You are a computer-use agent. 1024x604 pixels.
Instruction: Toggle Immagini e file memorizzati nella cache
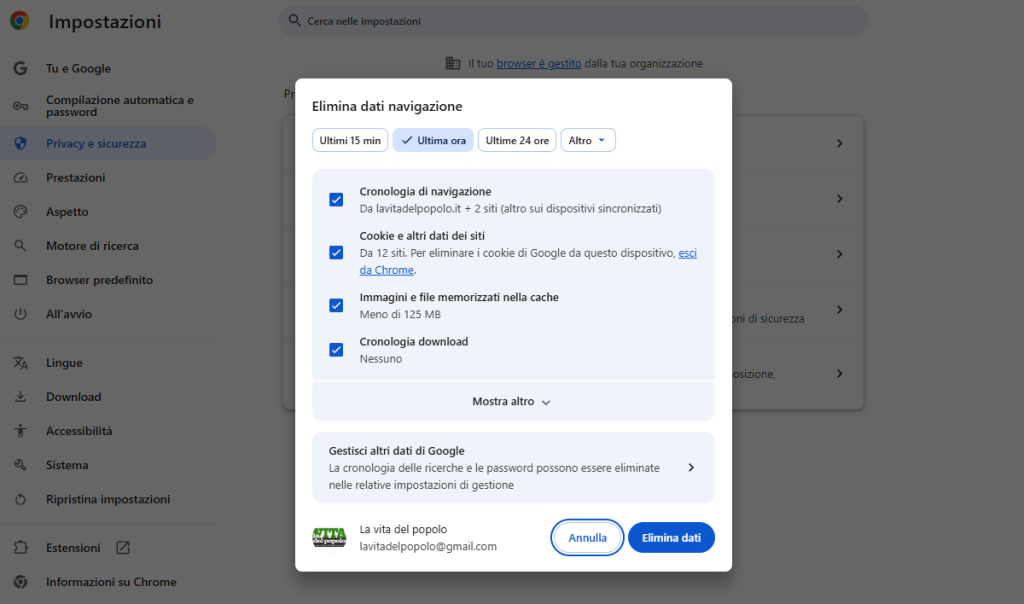[336, 305]
